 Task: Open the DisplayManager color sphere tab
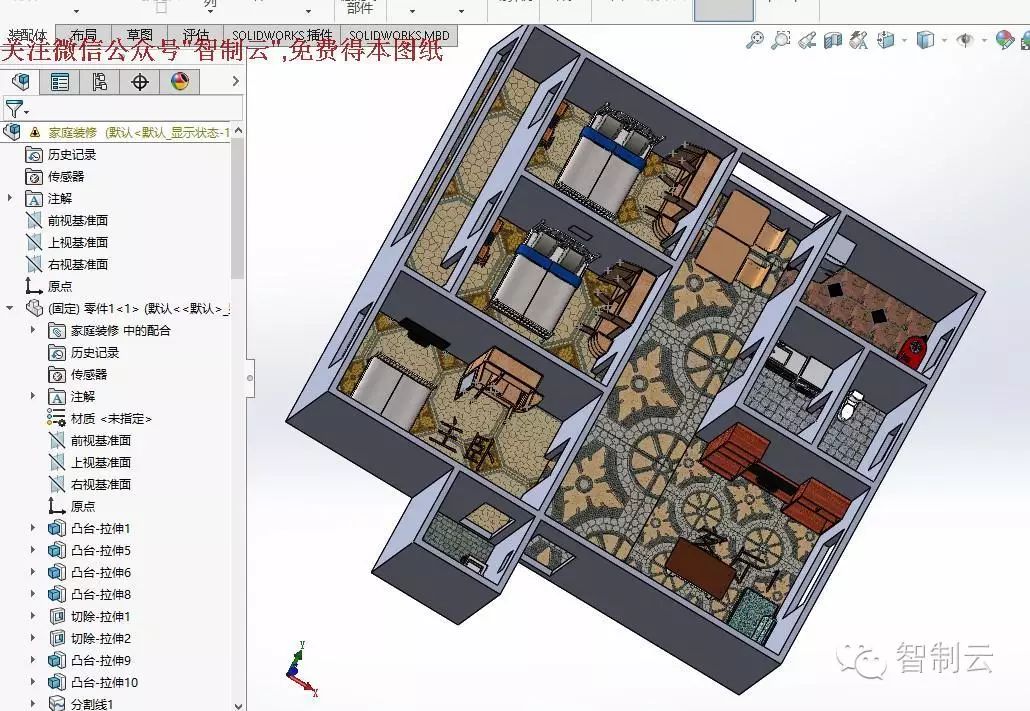click(x=179, y=81)
